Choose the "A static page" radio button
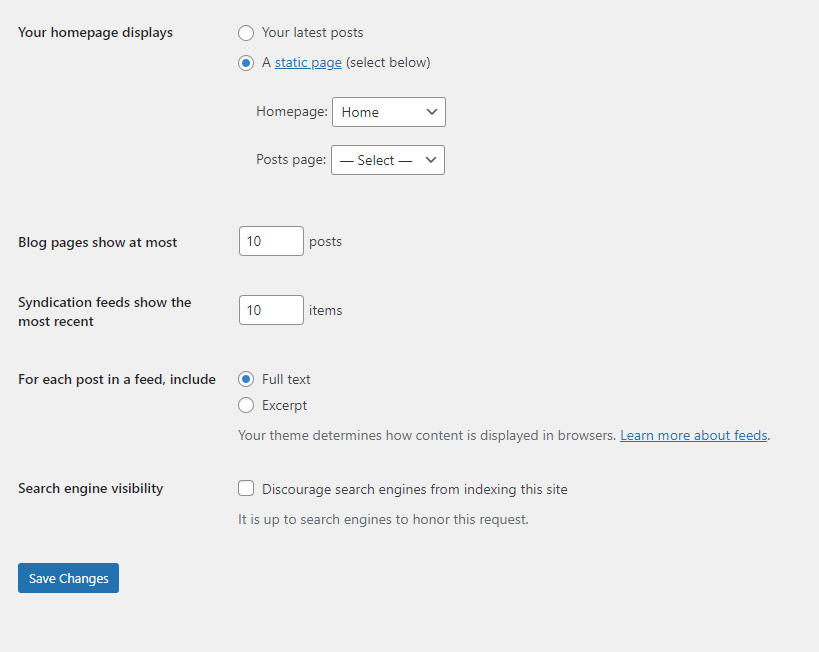The image size is (819, 652). 246,62
